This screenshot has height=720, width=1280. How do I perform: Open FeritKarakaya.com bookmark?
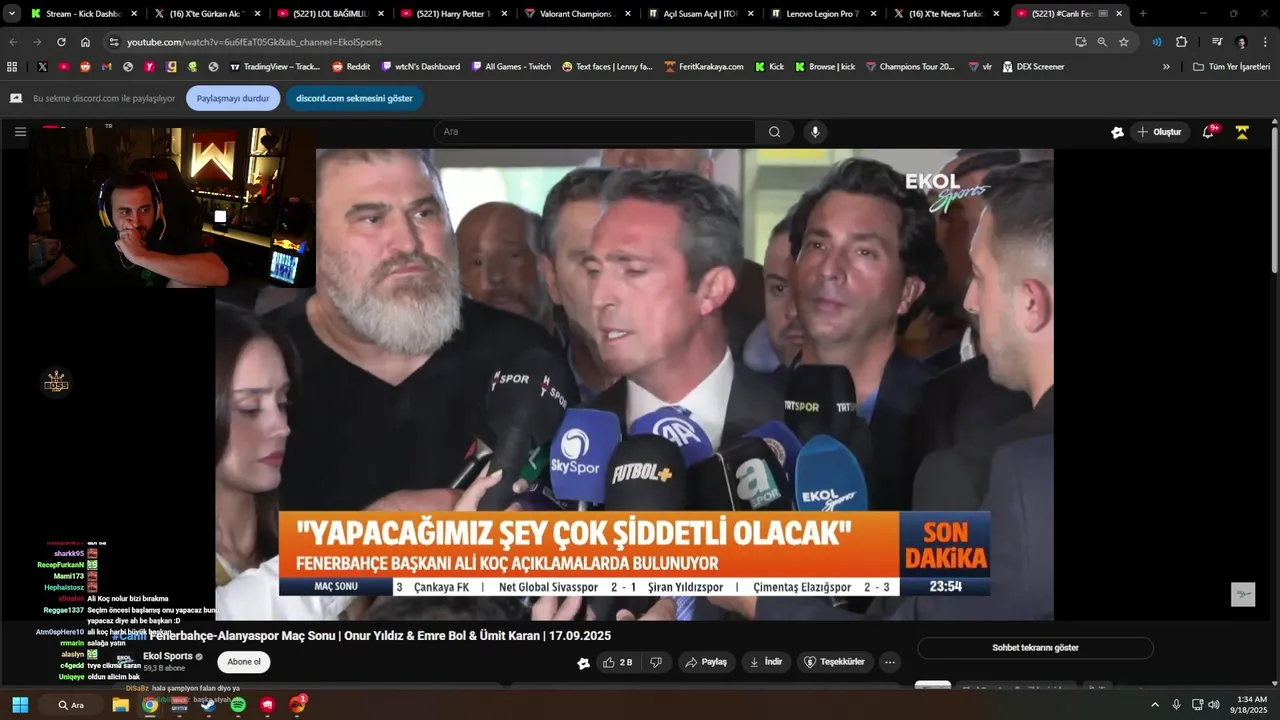point(704,67)
